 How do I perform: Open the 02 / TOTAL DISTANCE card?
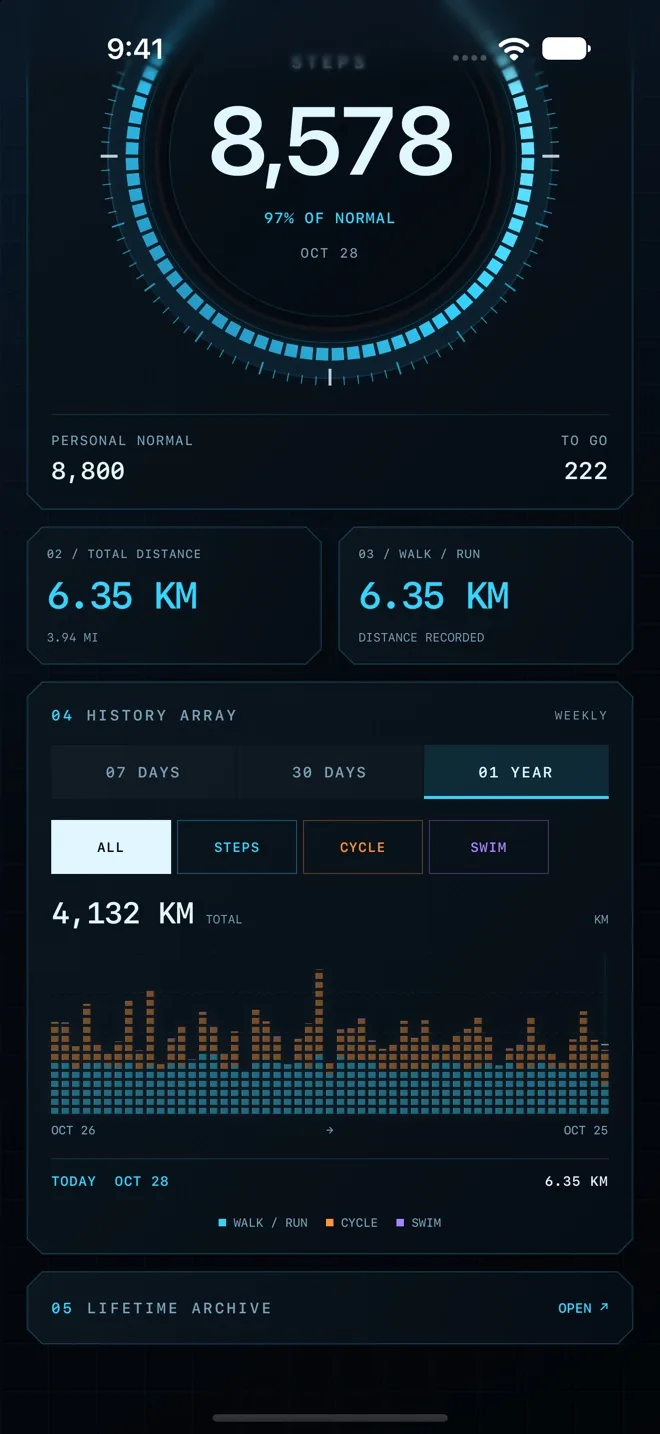174,596
